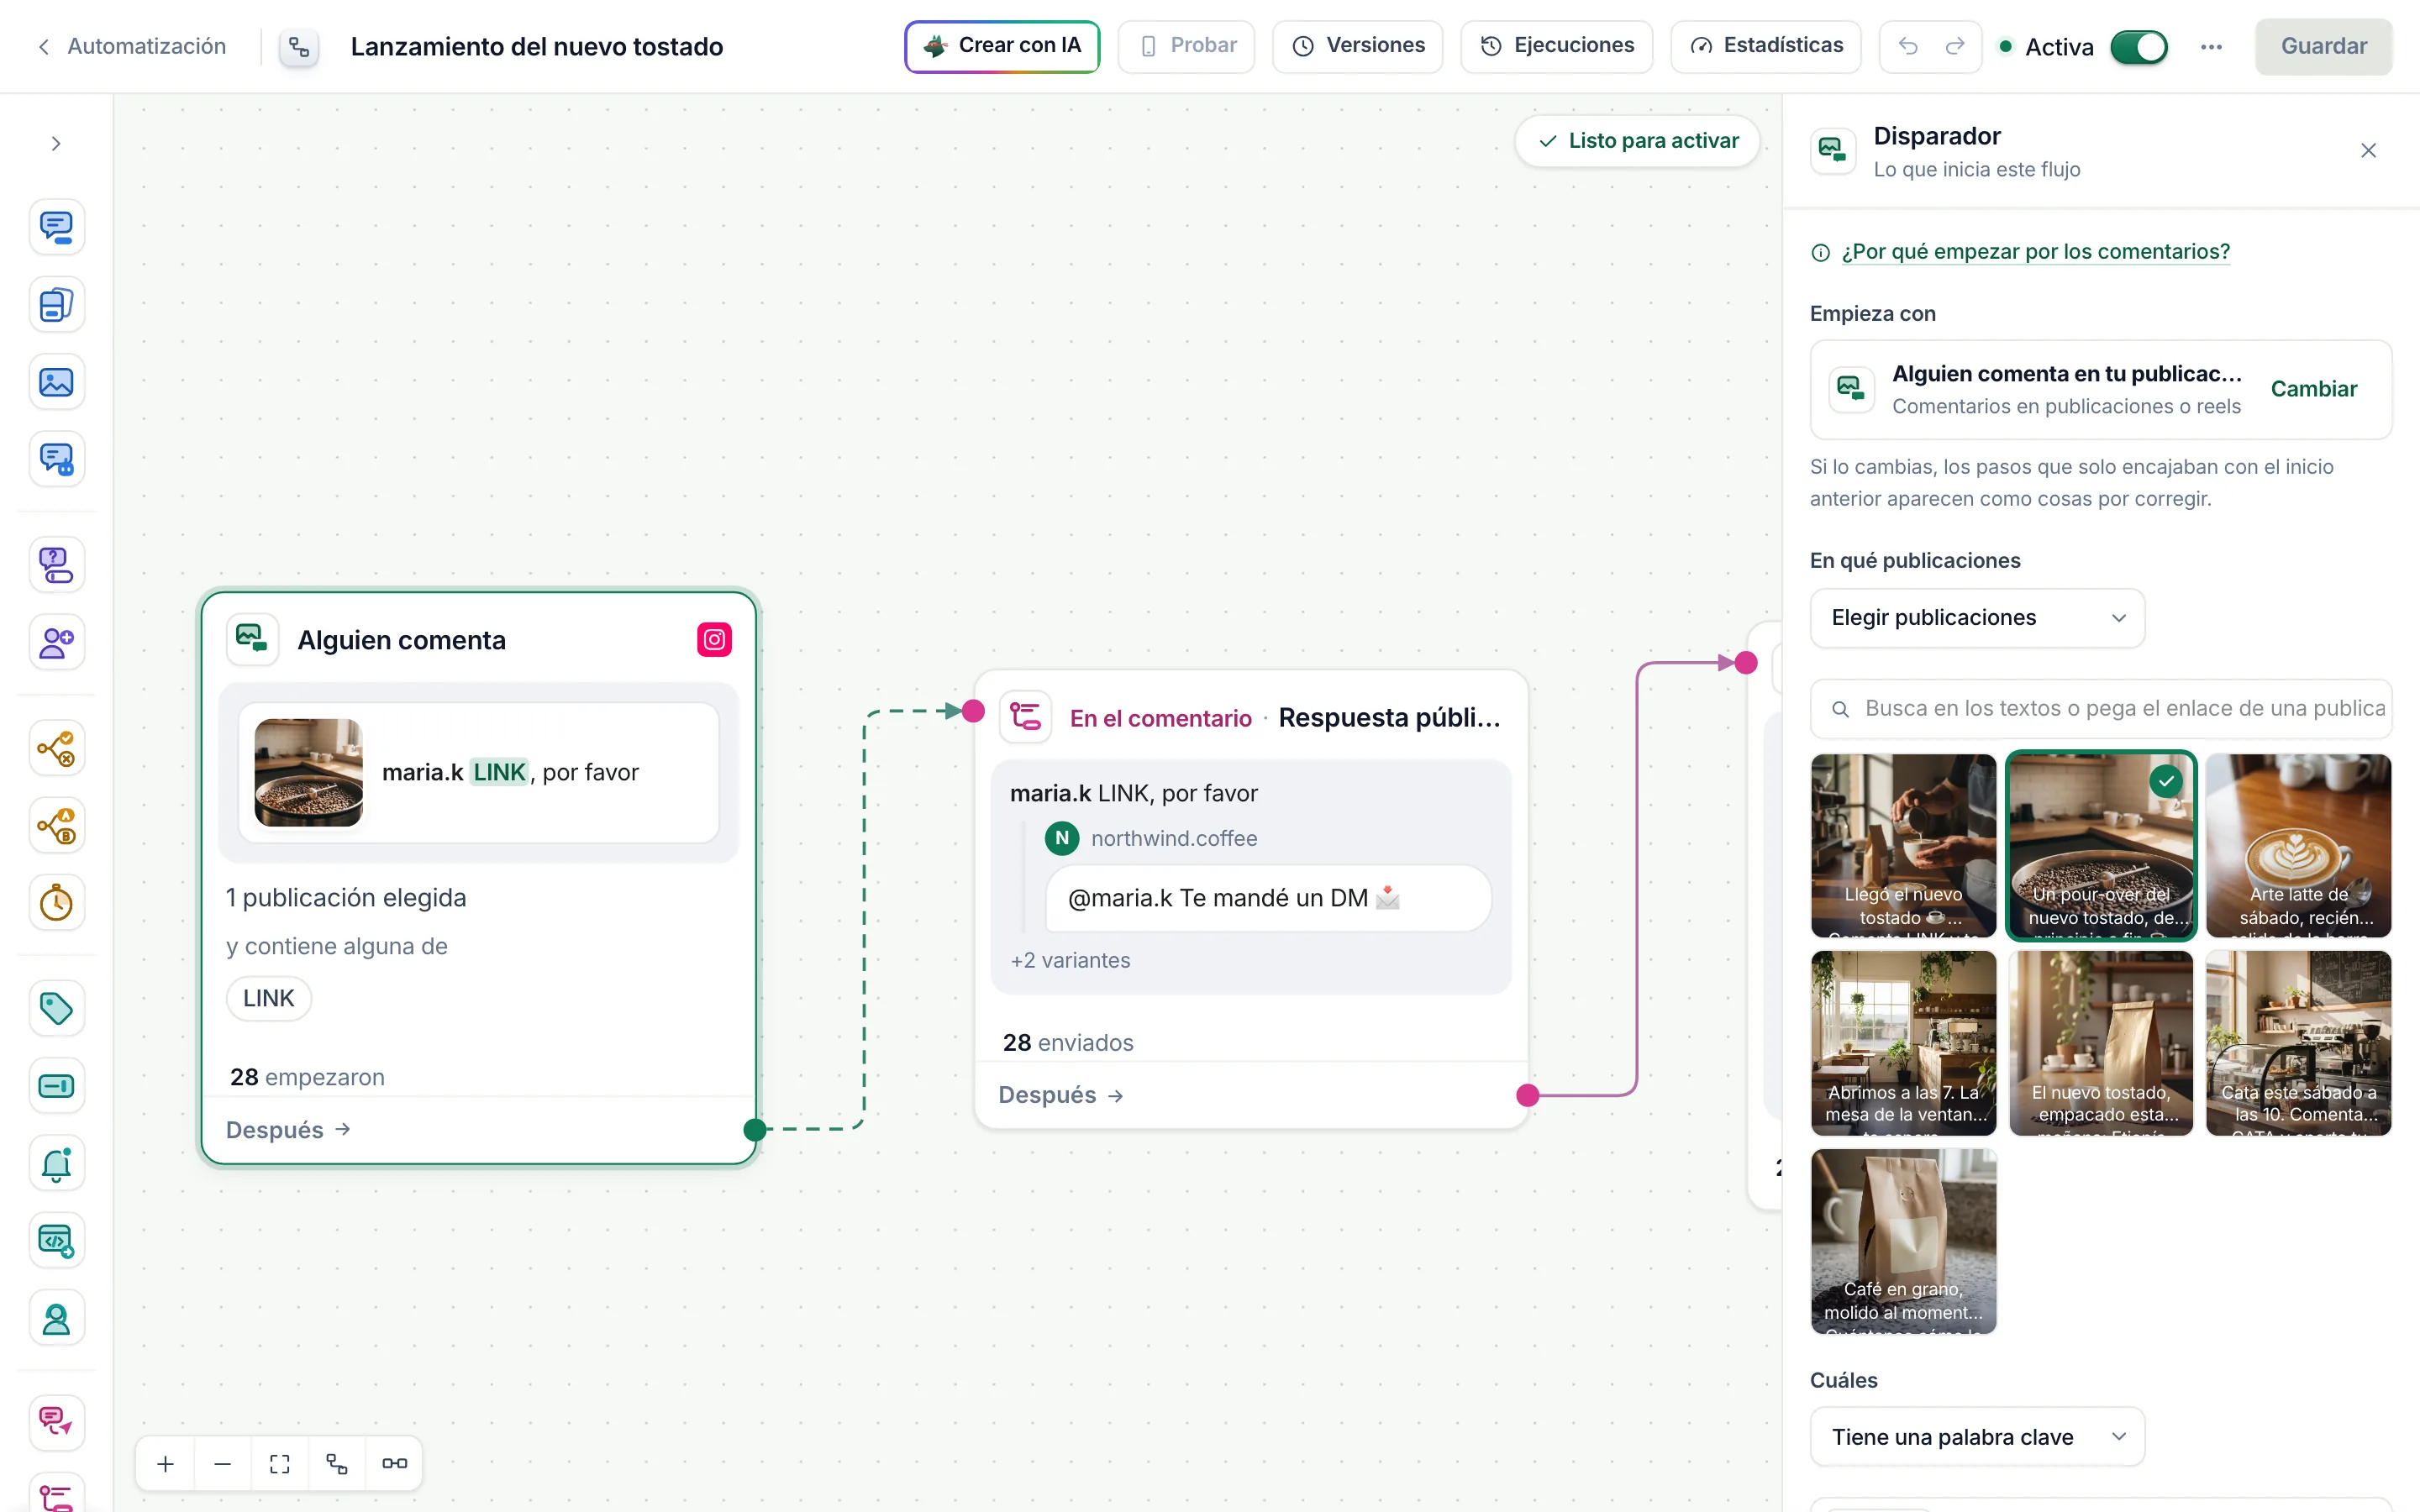The height and width of the screenshot is (1512, 2420).
Task: Select the question block icon in sidebar
Action: [x=56, y=565]
